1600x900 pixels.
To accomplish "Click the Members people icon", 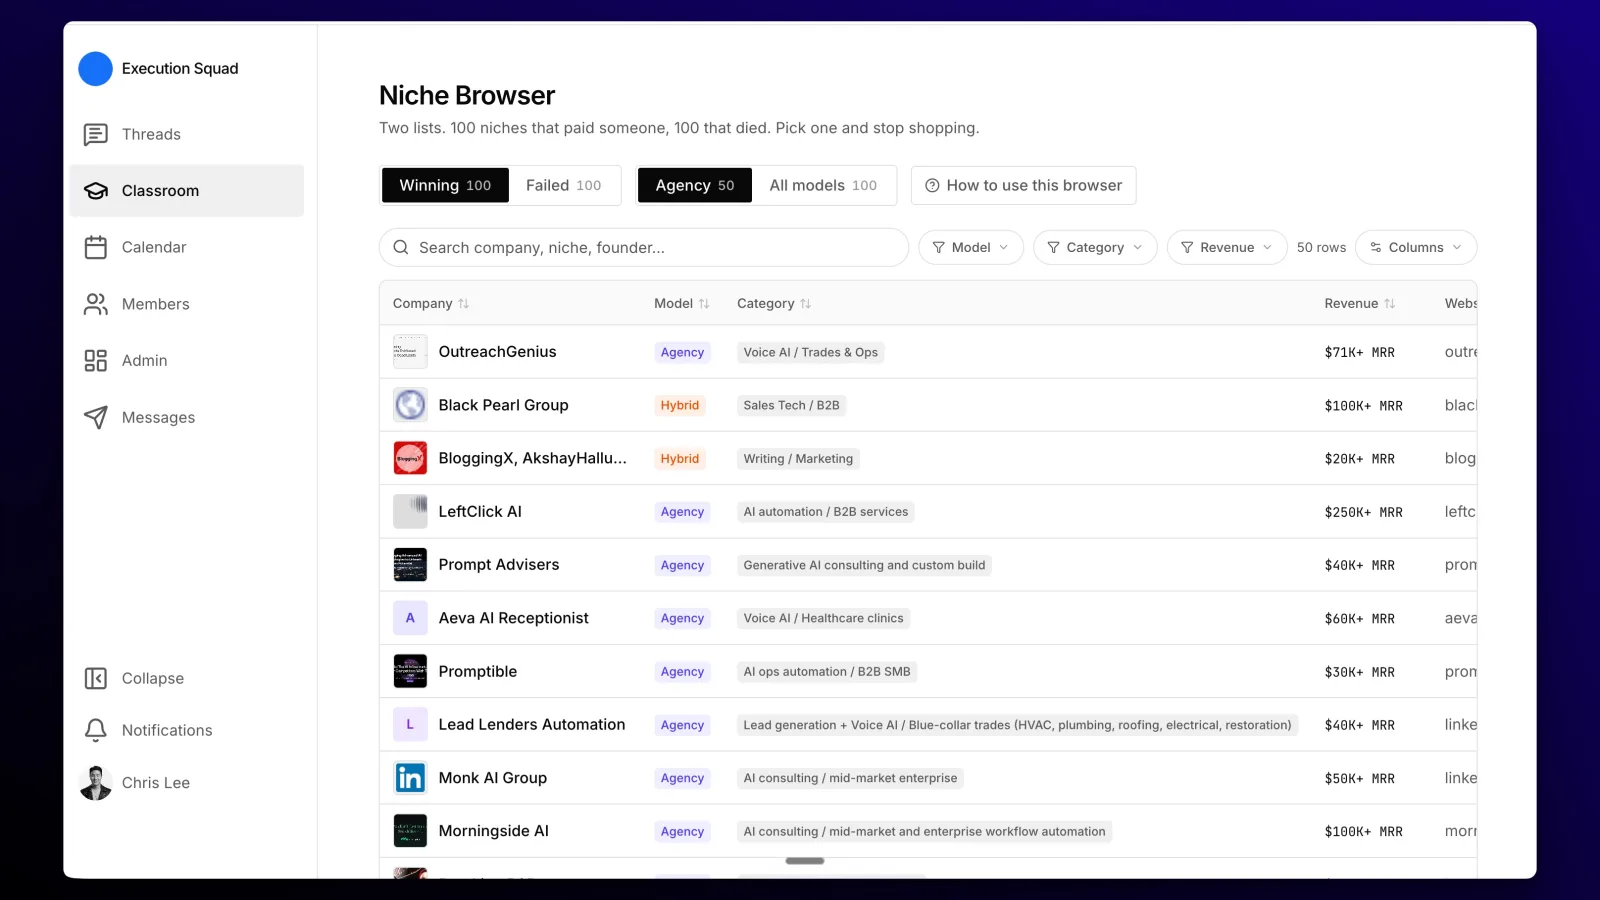I will pos(96,304).
